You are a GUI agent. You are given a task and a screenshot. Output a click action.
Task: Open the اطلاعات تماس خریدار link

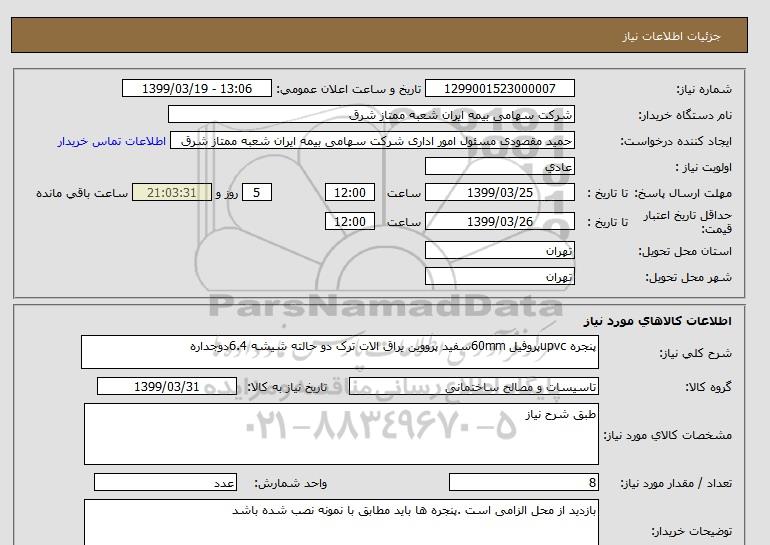pyautogui.click(x=111, y=141)
